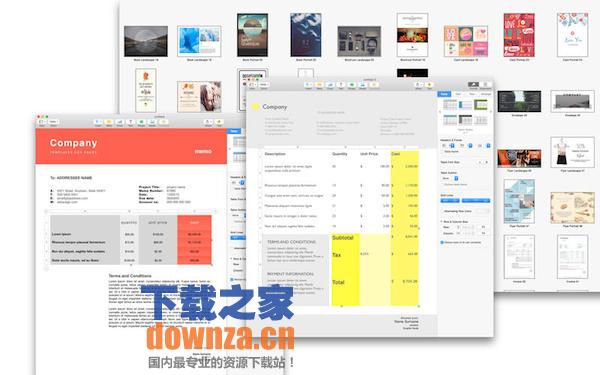Click Column size field in inspector
The image size is (600, 375).
tap(484, 233)
